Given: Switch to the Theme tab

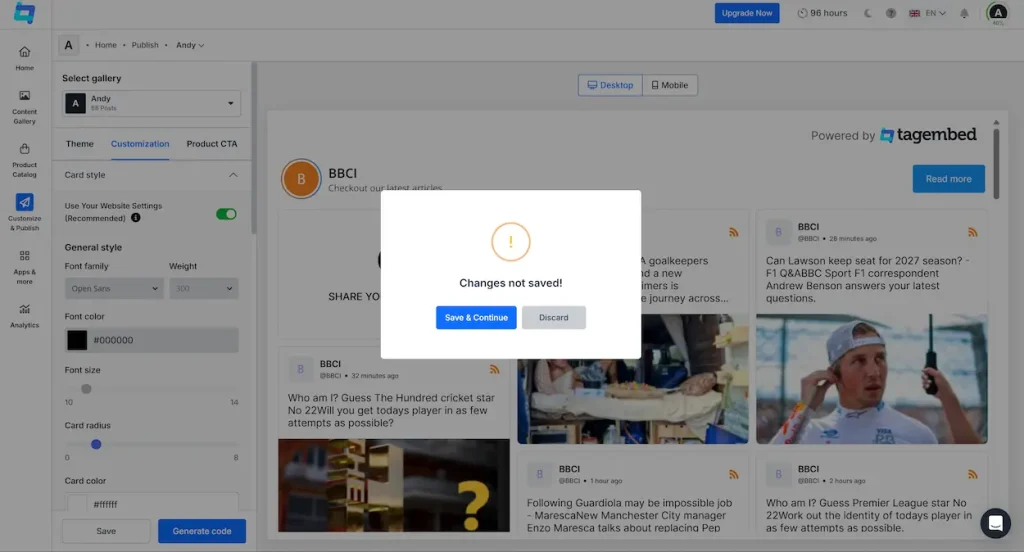Looking at the screenshot, I should [80, 144].
